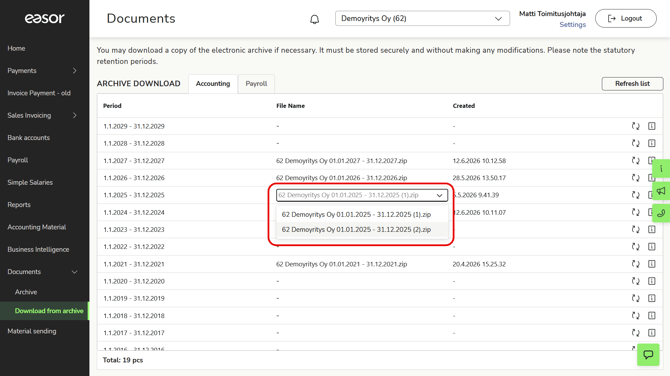The height and width of the screenshot is (376, 670).
Task: Download the 01.01.2021 - 31.12.2021.zip file
Action: [341, 264]
